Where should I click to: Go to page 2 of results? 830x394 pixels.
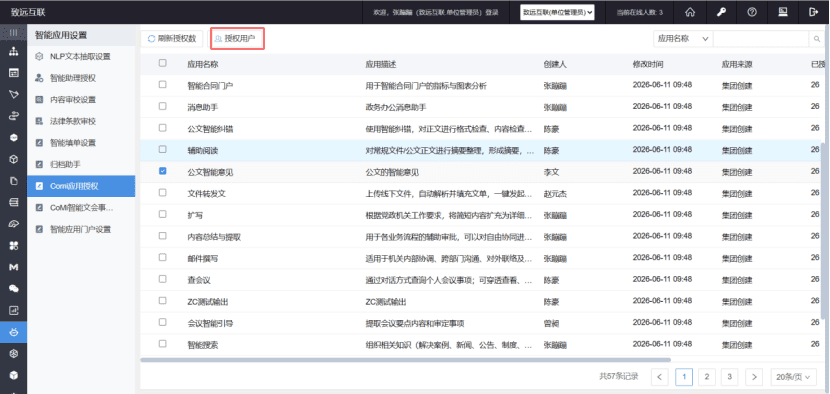pyautogui.click(x=706, y=377)
